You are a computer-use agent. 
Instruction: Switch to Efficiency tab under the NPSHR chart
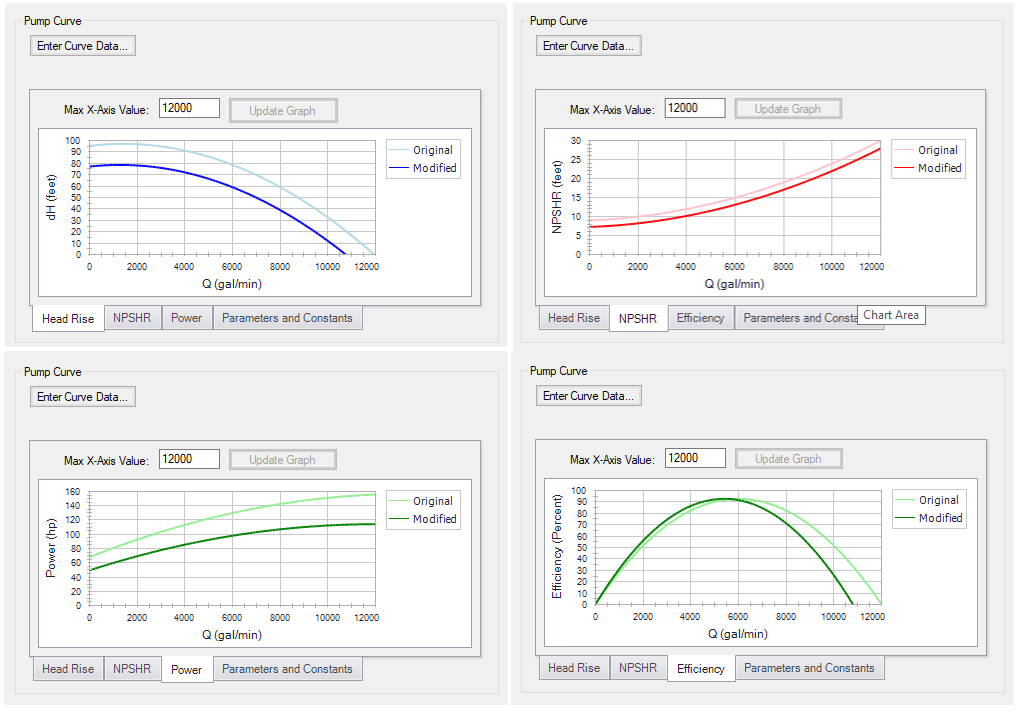pos(700,318)
